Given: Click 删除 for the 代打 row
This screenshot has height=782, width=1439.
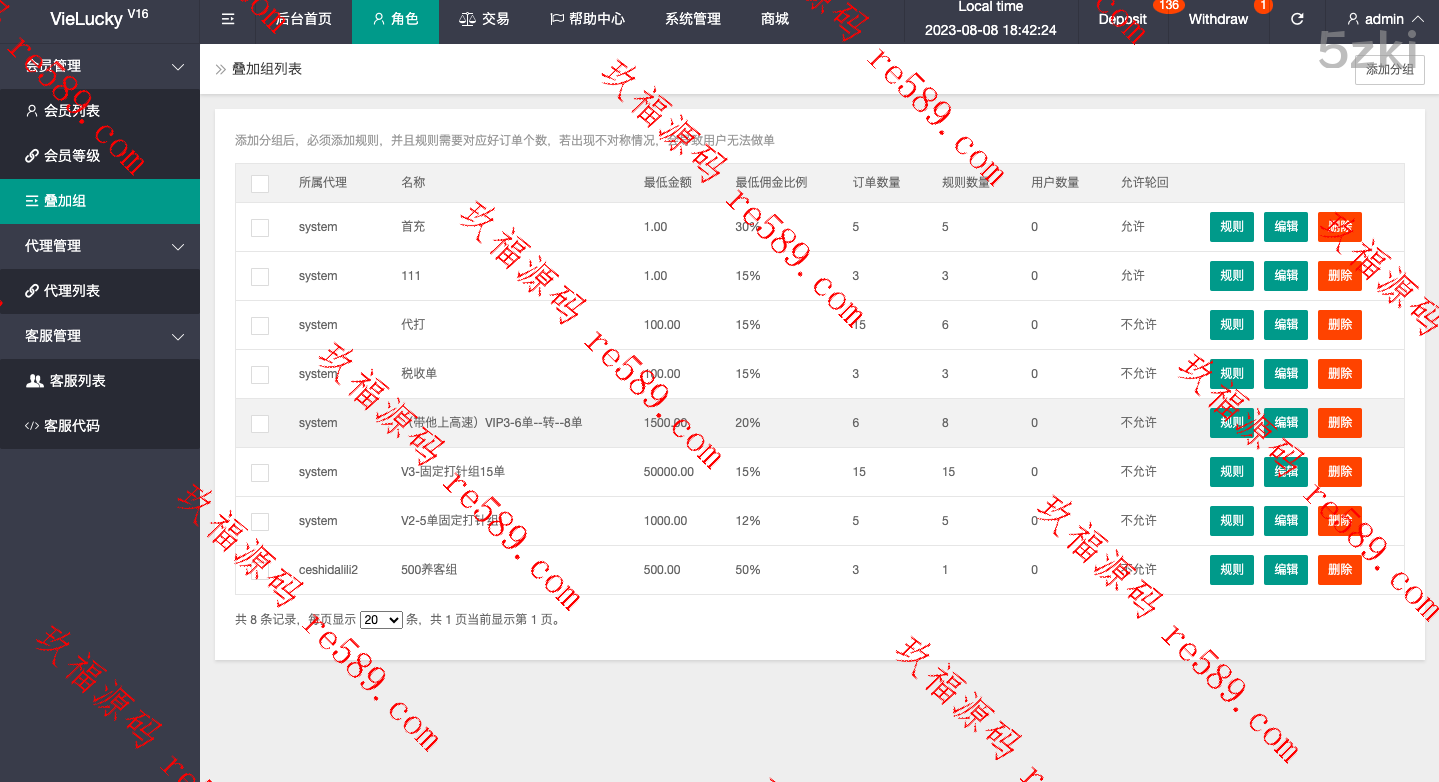Looking at the screenshot, I should click(x=1339, y=325).
